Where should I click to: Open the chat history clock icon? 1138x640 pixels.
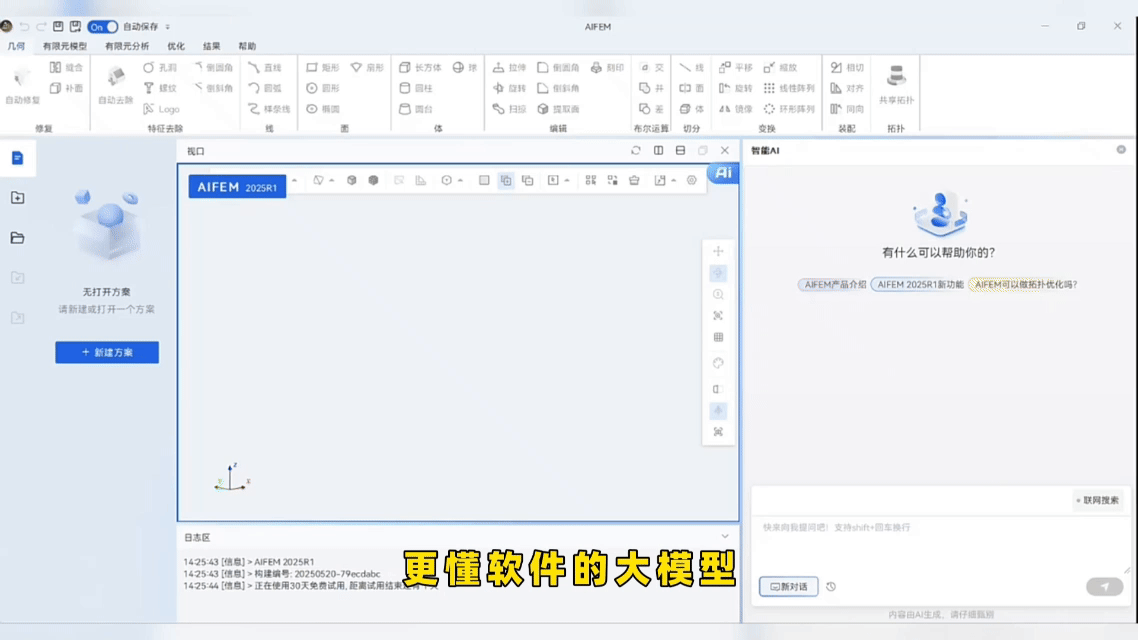(831, 586)
